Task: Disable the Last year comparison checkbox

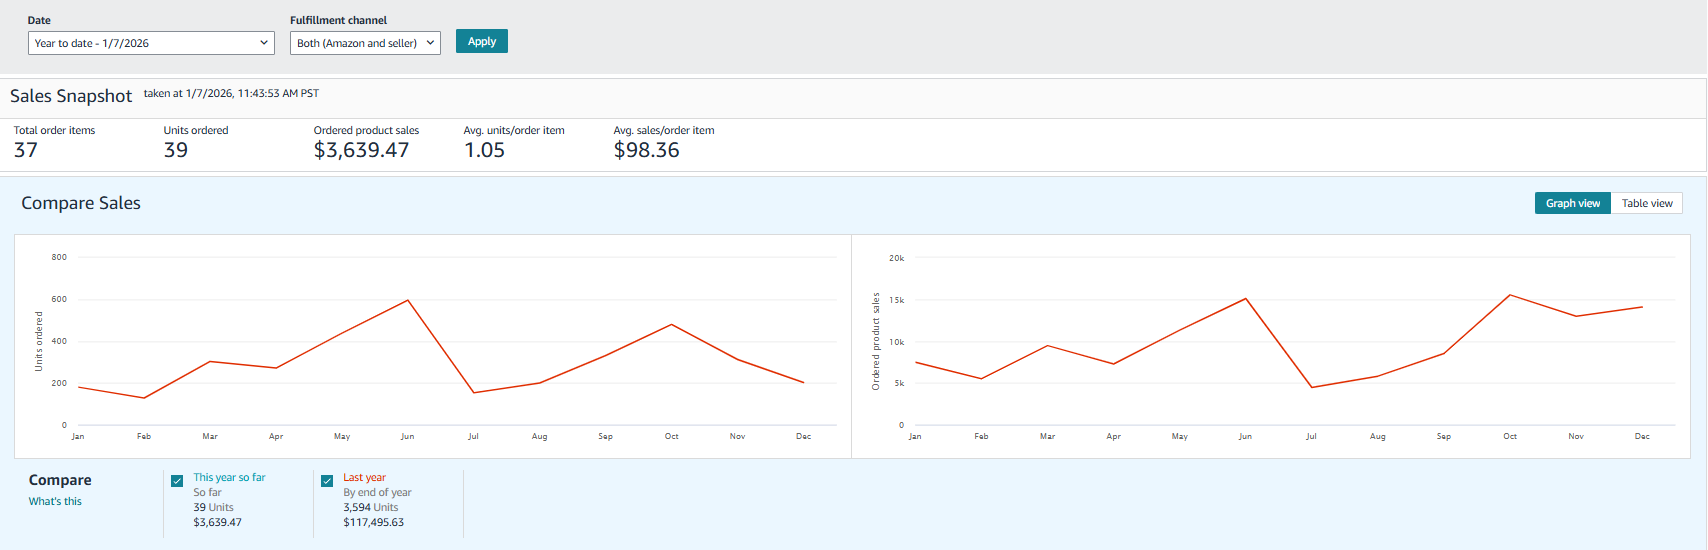Action: click(327, 481)
